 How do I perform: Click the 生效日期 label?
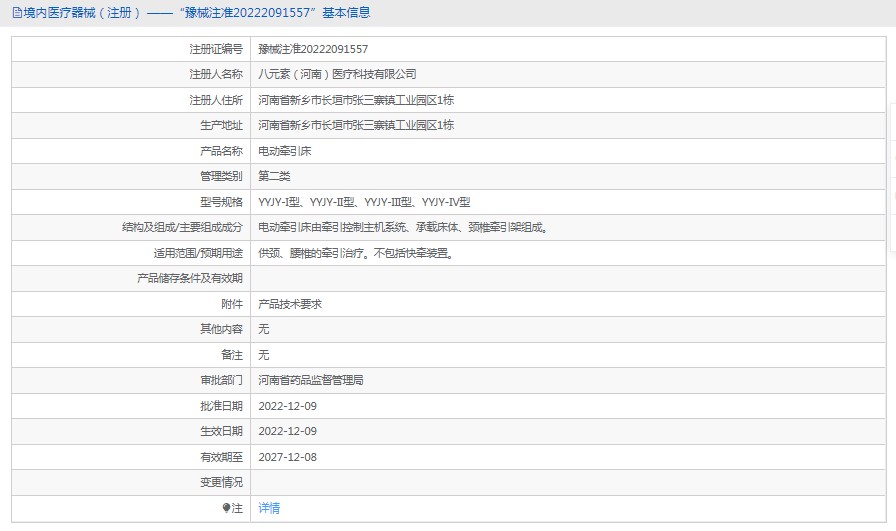point(221,432)
